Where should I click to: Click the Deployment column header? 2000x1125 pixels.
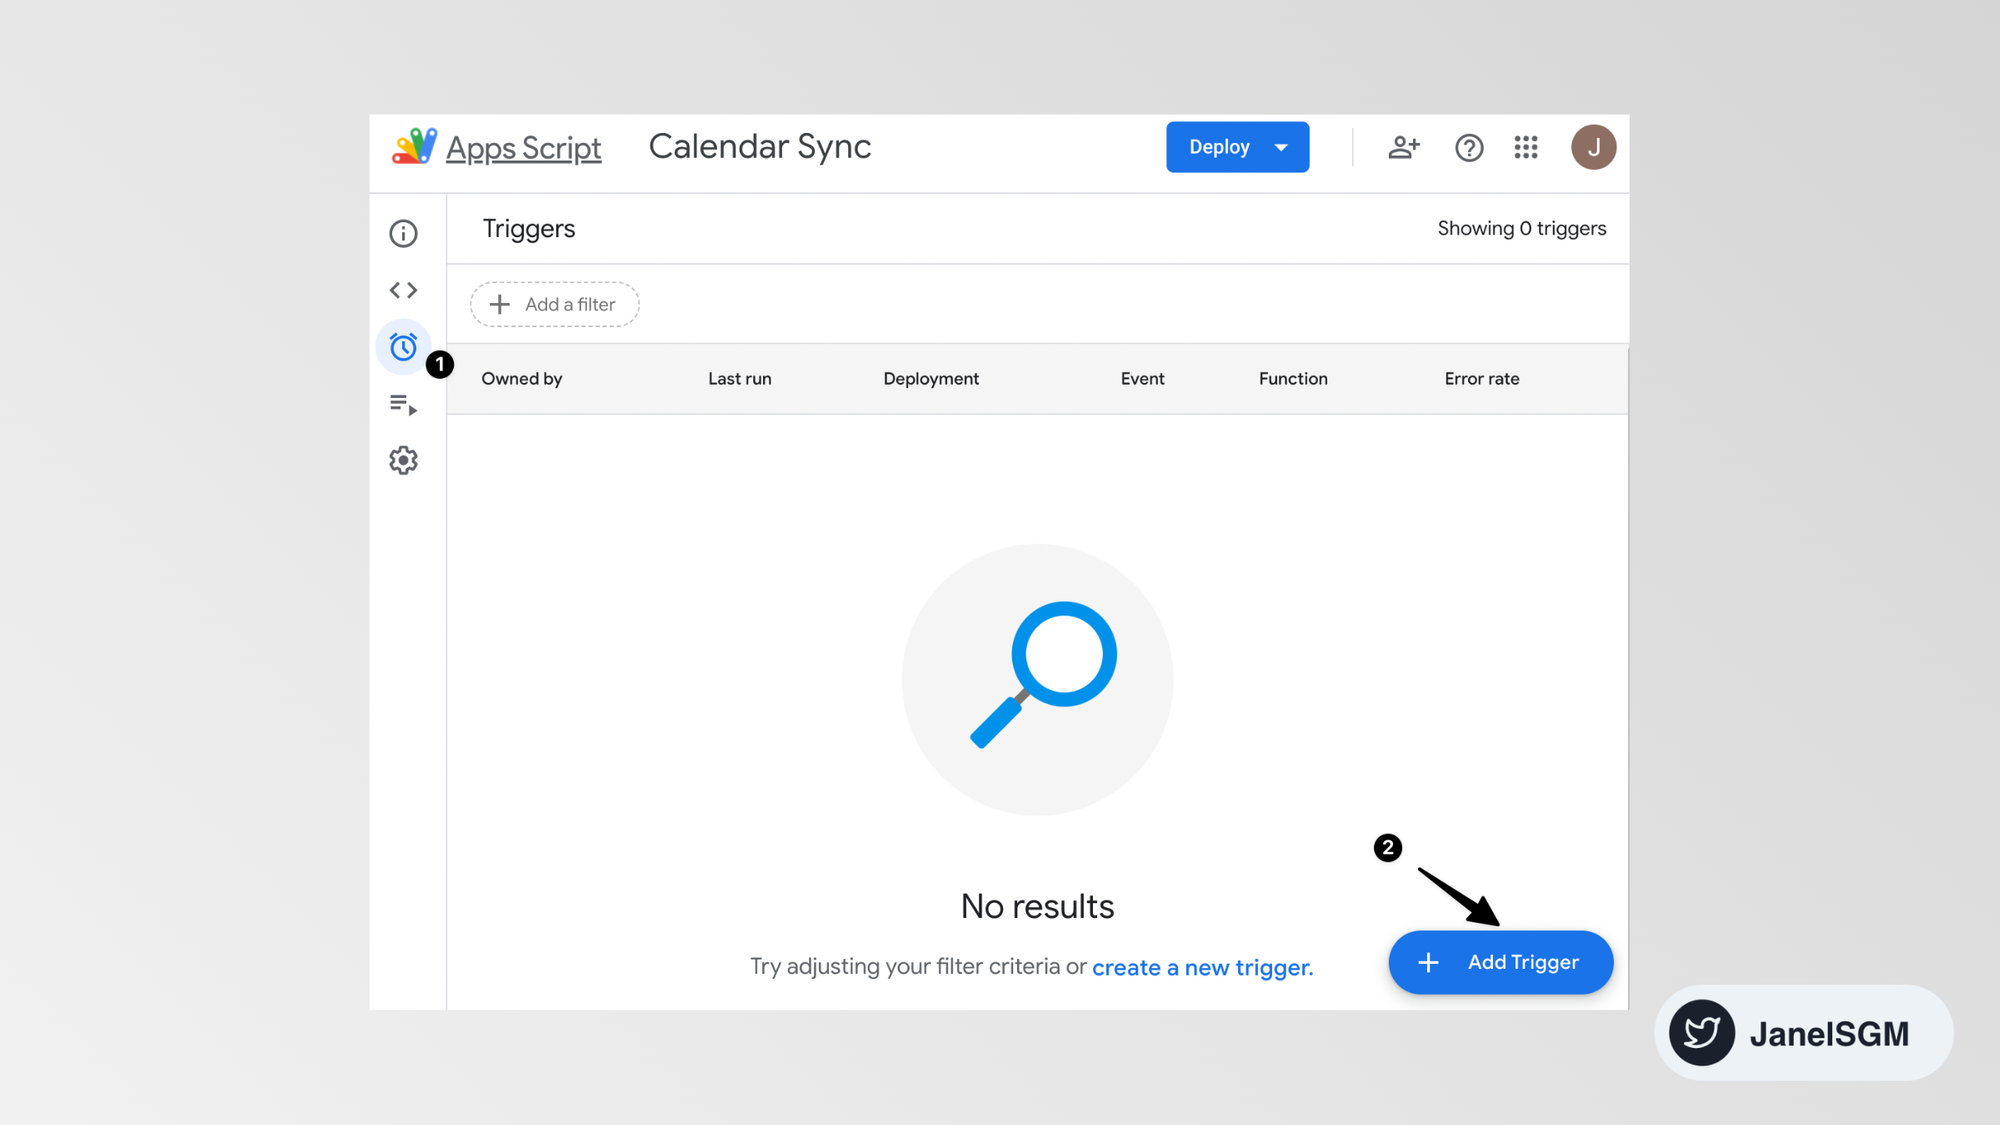point(930,378)
